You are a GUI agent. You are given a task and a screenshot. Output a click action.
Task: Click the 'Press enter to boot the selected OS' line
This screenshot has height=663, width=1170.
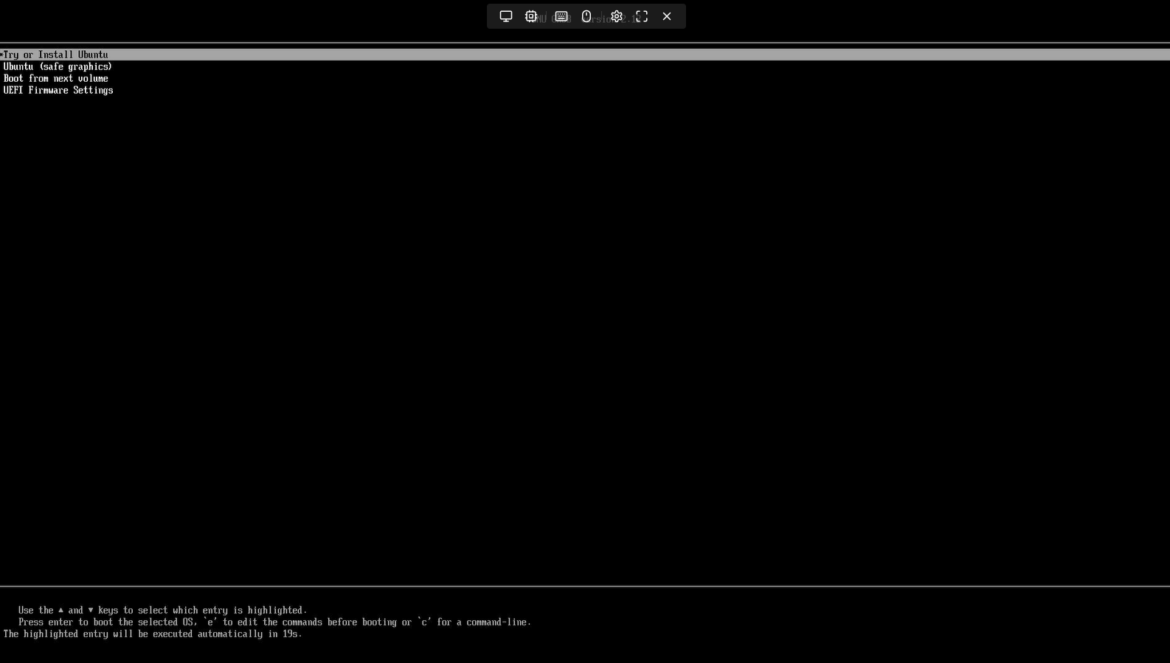[x=275, y=622]
